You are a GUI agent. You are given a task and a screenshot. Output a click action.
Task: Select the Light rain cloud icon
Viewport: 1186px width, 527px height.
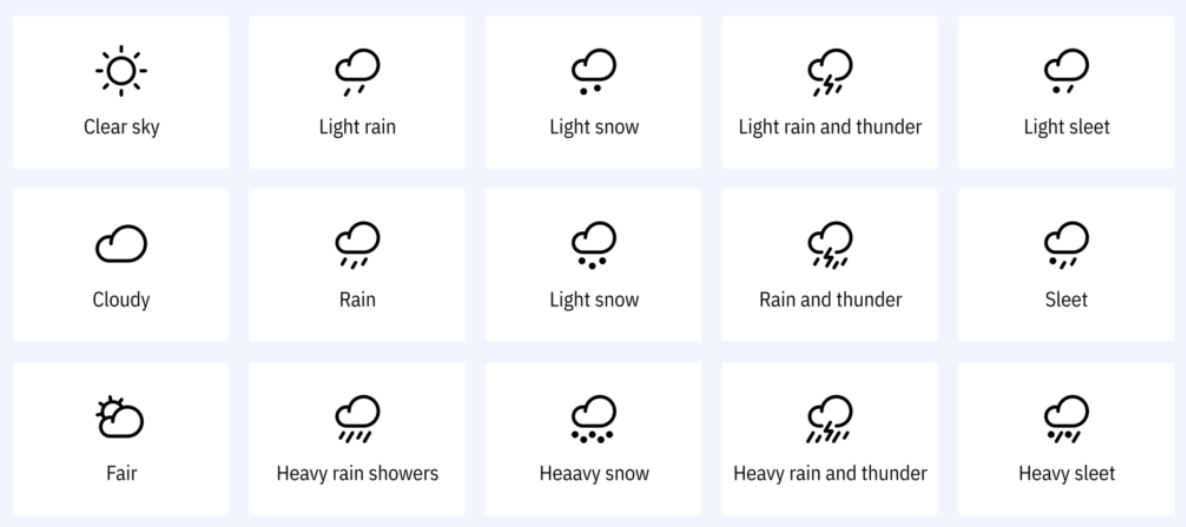click(x=357, y=72)
